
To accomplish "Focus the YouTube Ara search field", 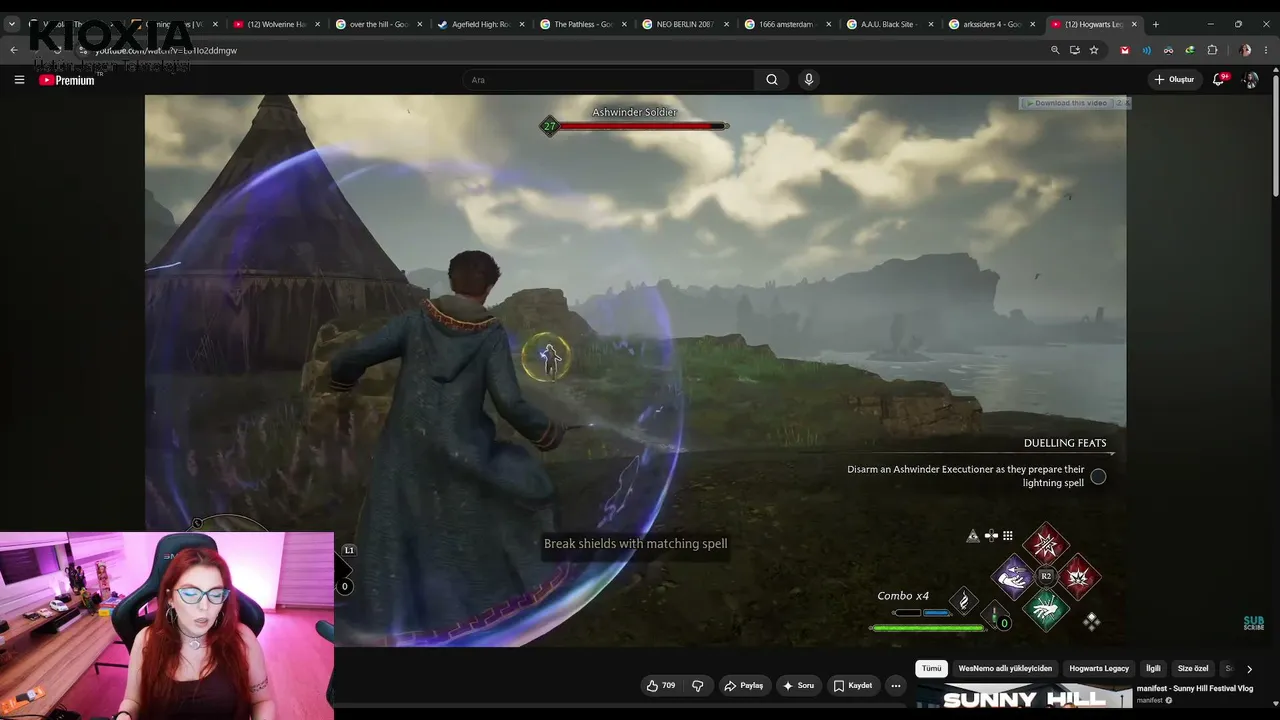I will [609, 80].
